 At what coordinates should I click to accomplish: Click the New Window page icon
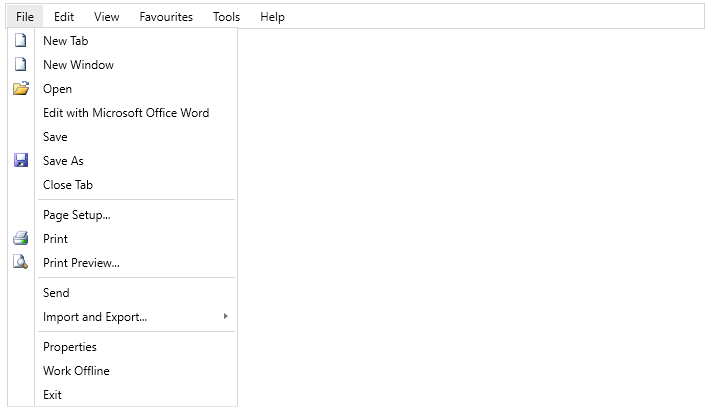pyautogui.click(x=20, y=64)
